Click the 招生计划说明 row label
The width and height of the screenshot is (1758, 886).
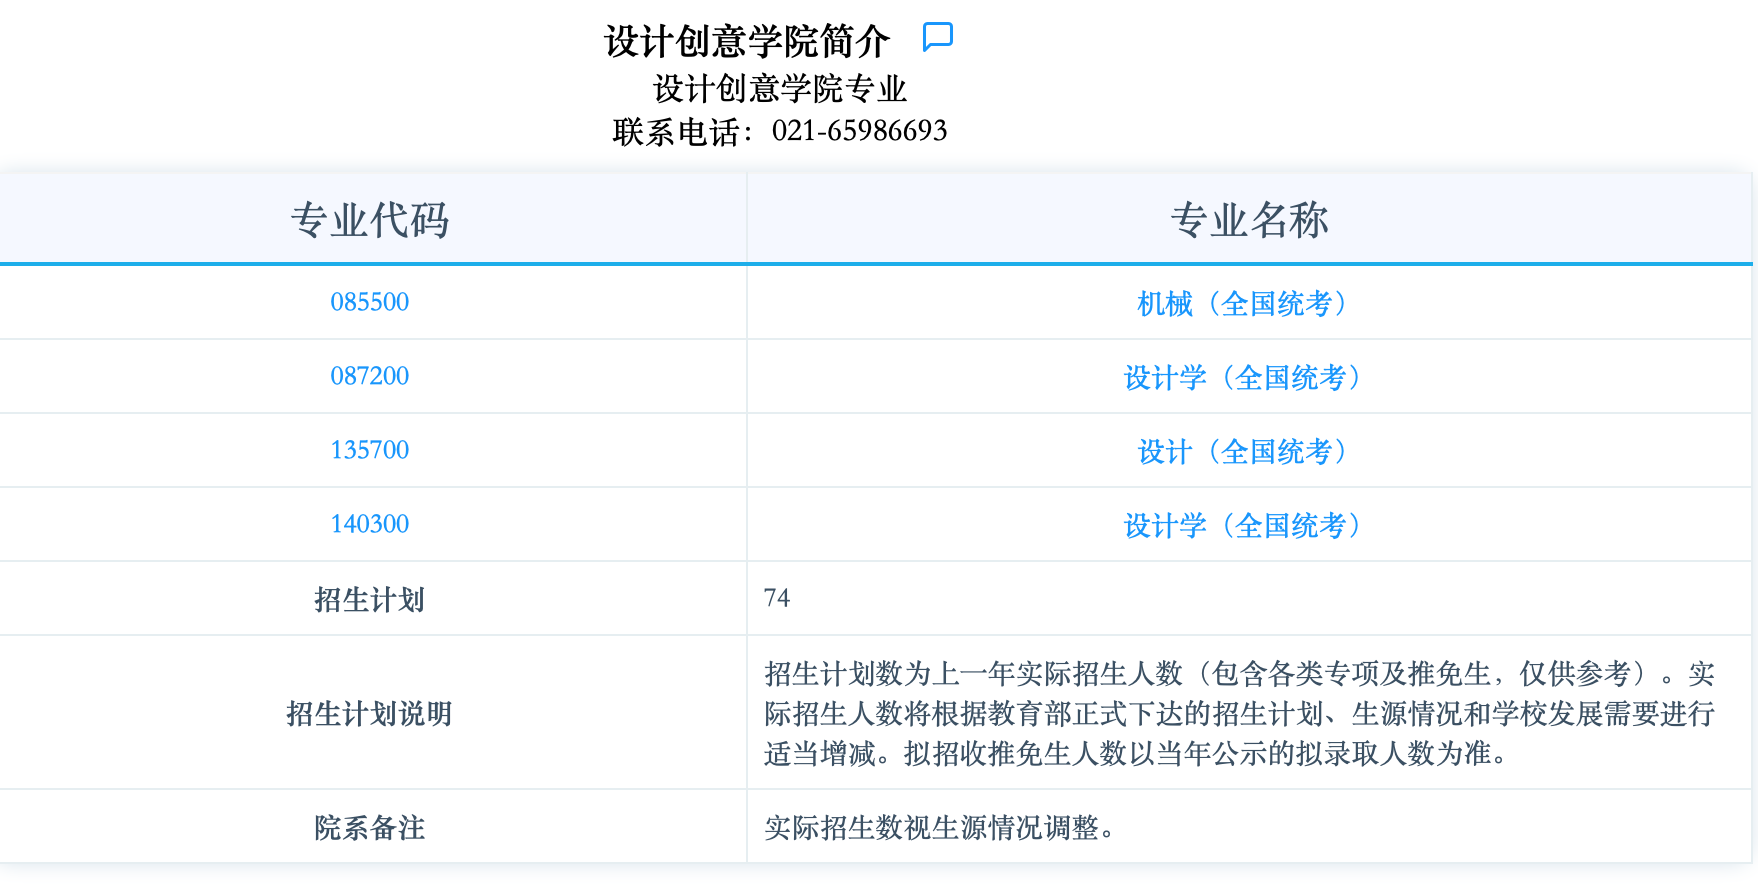point(370,713)
